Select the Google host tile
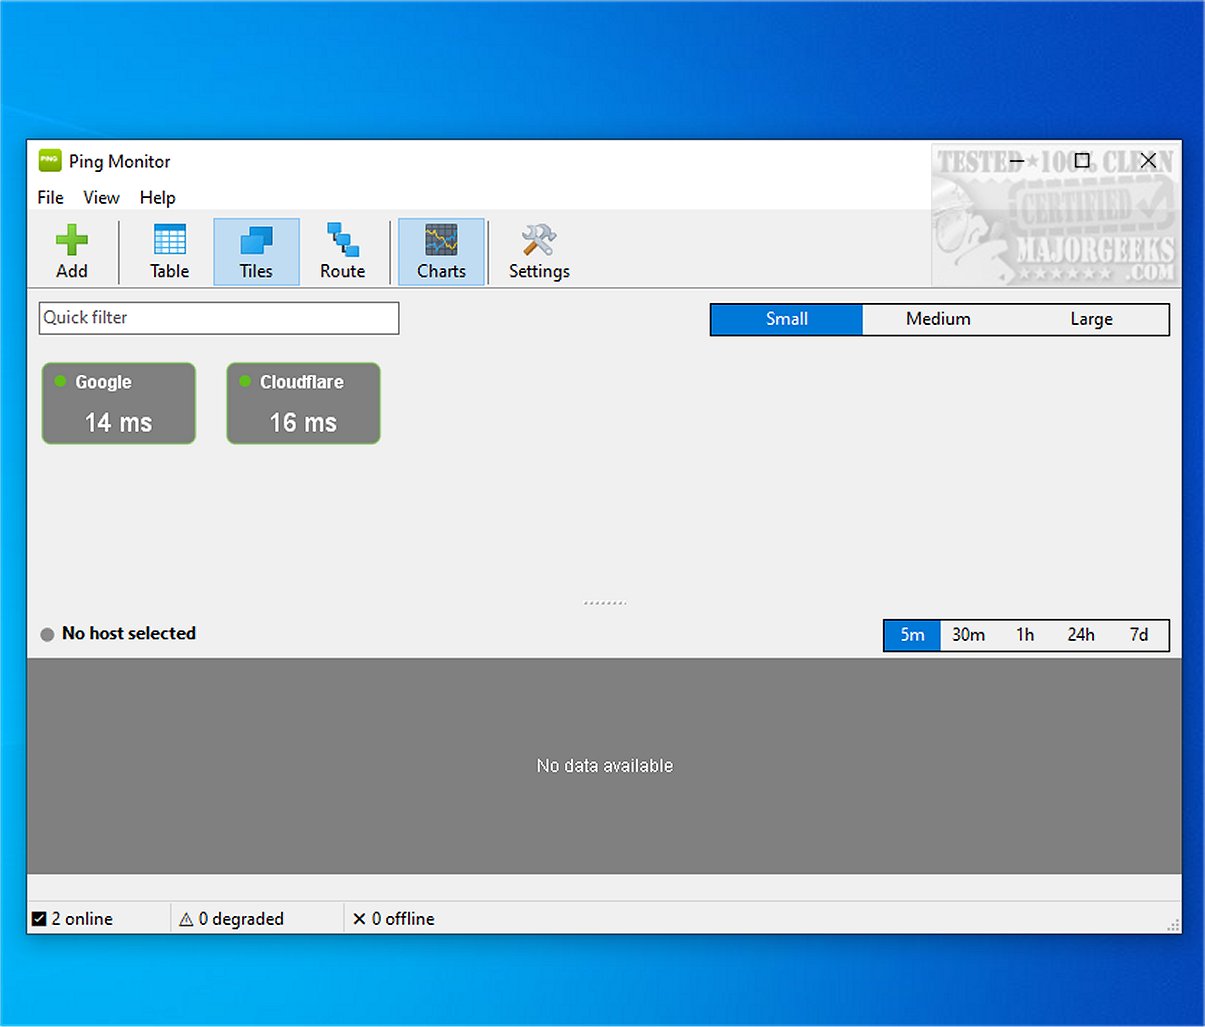Viewport: 1205px width, 1027px height. pos(119,403)
